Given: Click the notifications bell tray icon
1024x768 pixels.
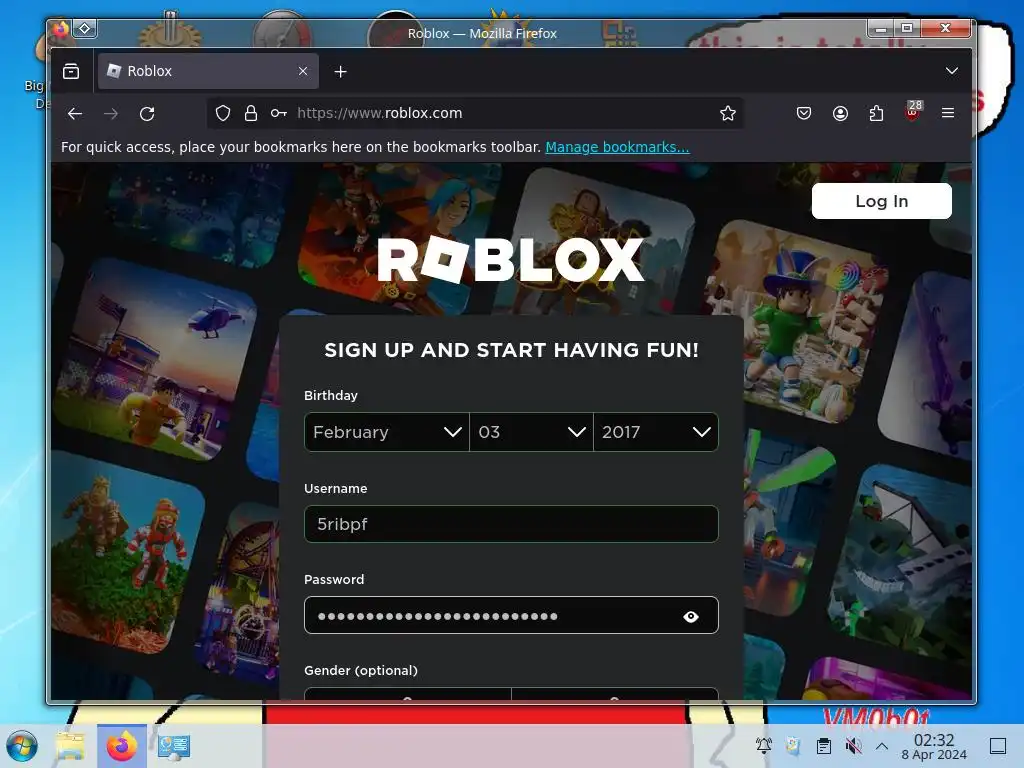Looking at the screenshot, I should click(763, 745).
